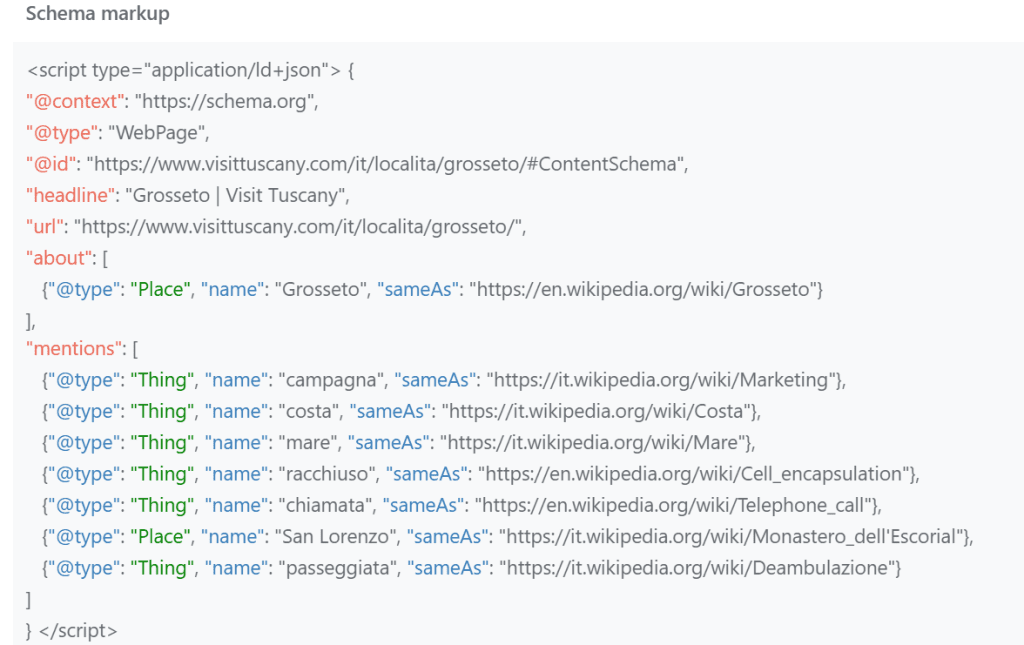Click the "@context" key

point(75,101)
